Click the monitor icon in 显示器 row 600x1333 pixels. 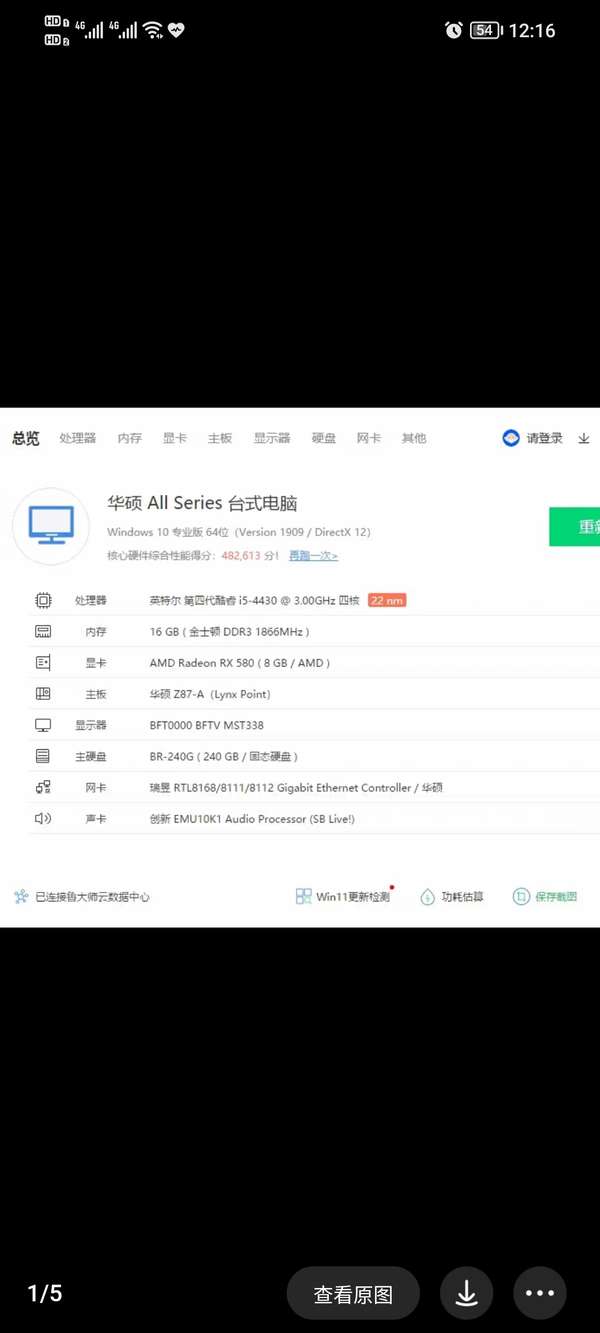(x=43, y=725)
